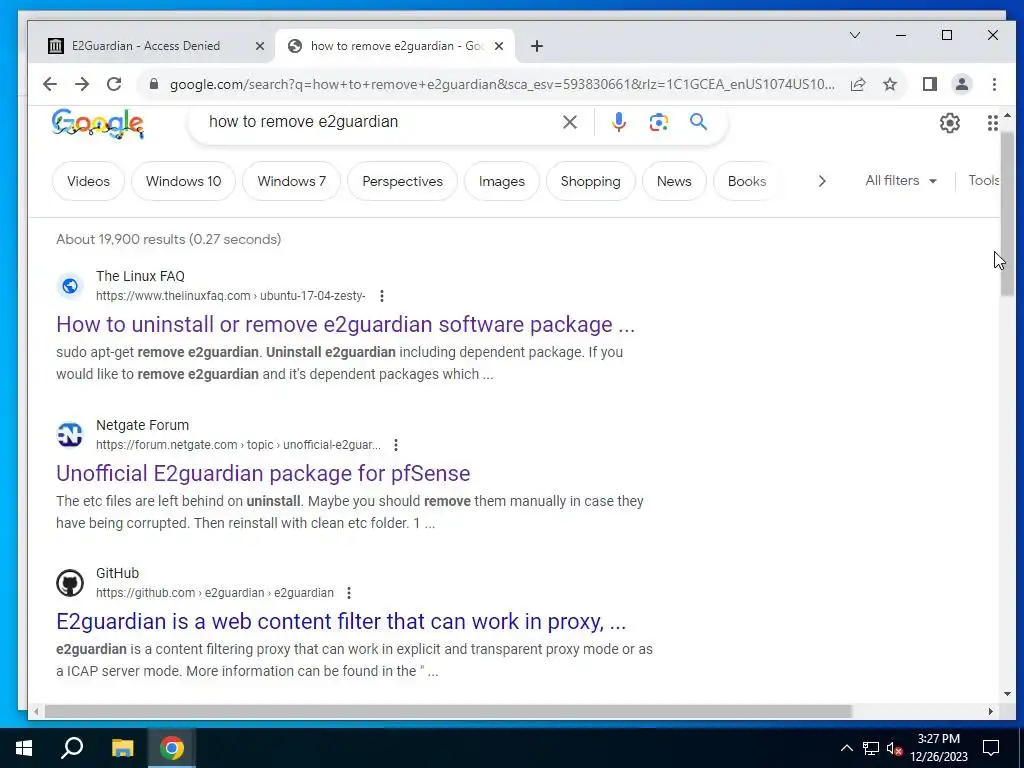
Task: Click the vertical scrollbar thumb
Action: [1007, 212]
